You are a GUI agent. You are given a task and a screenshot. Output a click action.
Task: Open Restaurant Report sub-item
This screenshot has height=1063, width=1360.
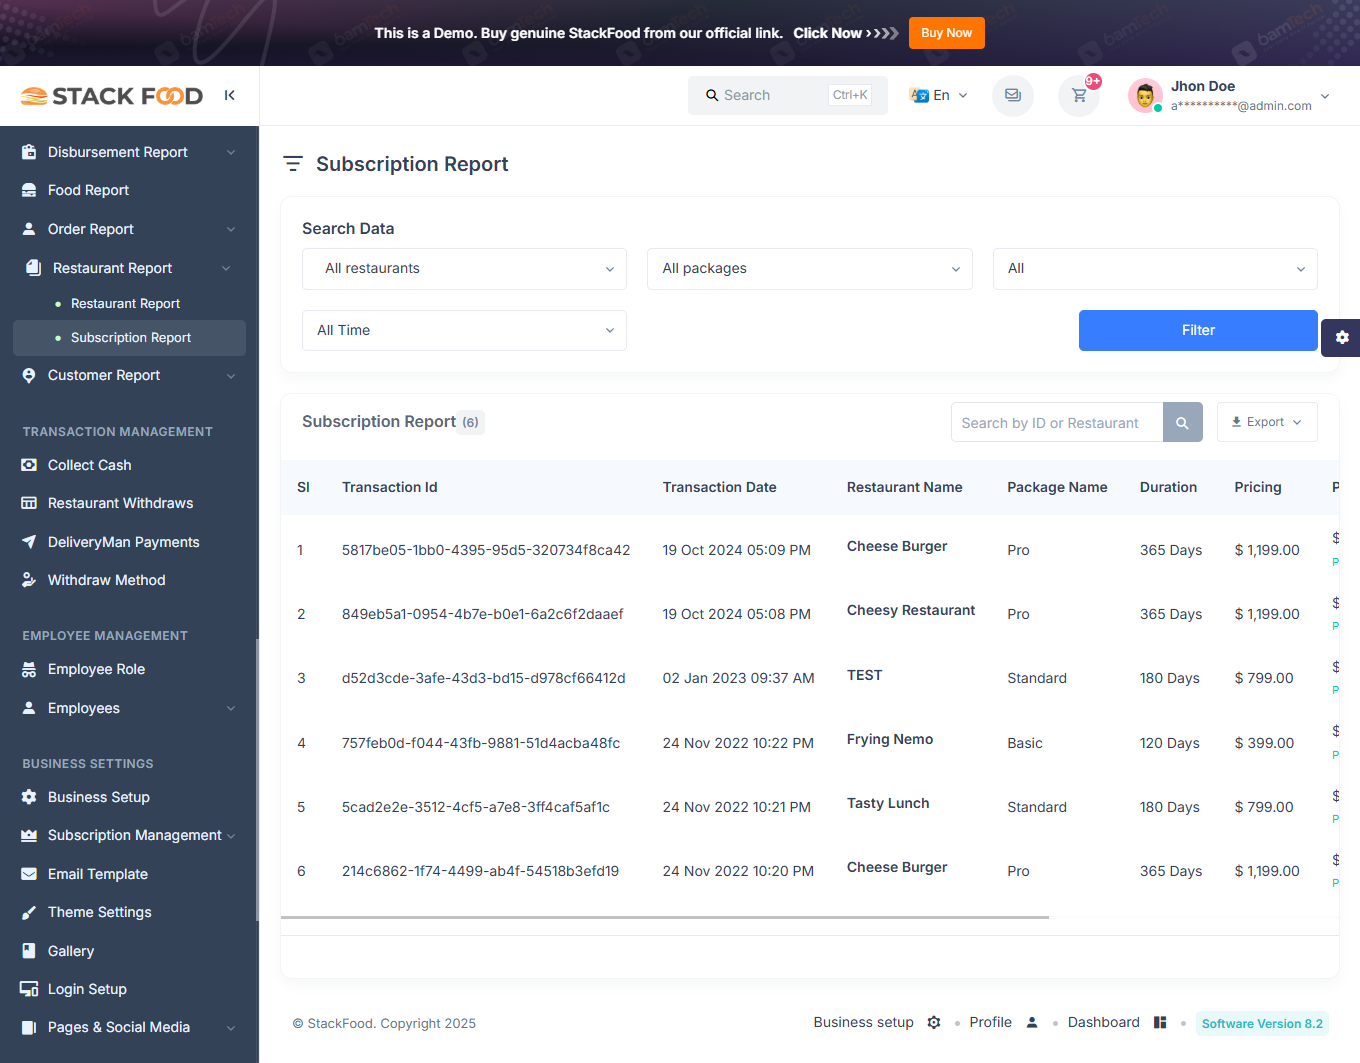point(125,304)
